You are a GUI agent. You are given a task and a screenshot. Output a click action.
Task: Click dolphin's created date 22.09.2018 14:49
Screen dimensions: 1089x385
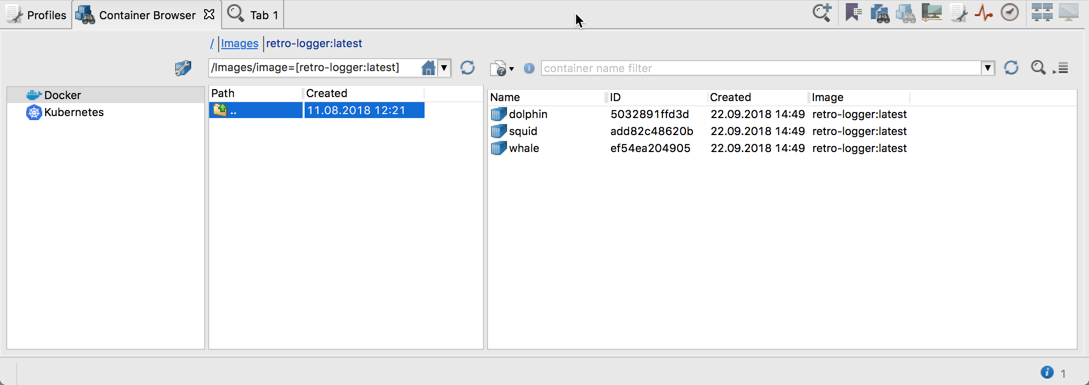click(x=757, y=114)
